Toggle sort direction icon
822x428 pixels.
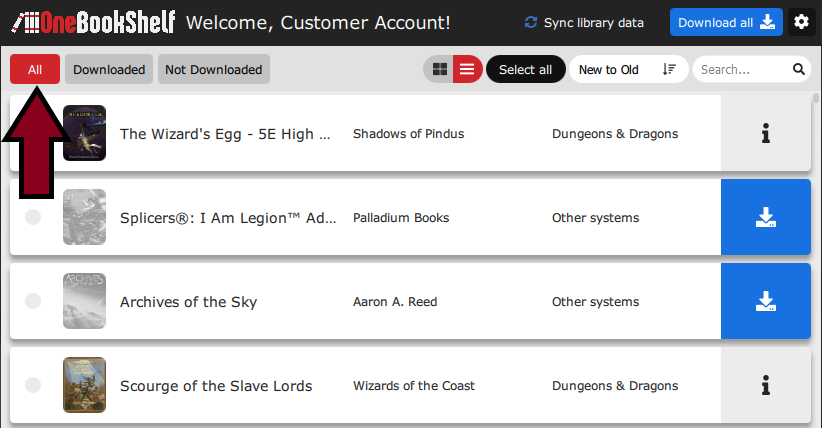[x=669, y=70]
